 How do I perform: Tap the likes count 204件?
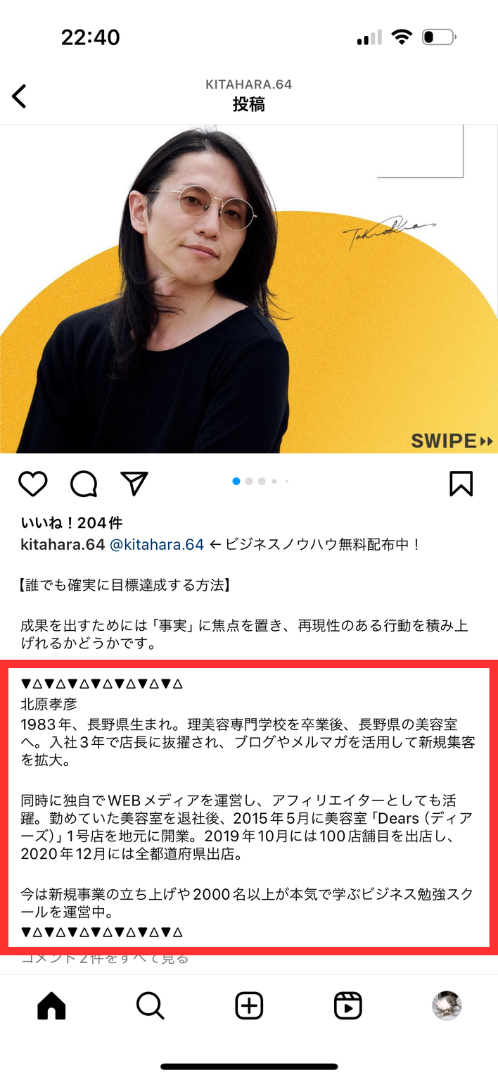(72, 522)
